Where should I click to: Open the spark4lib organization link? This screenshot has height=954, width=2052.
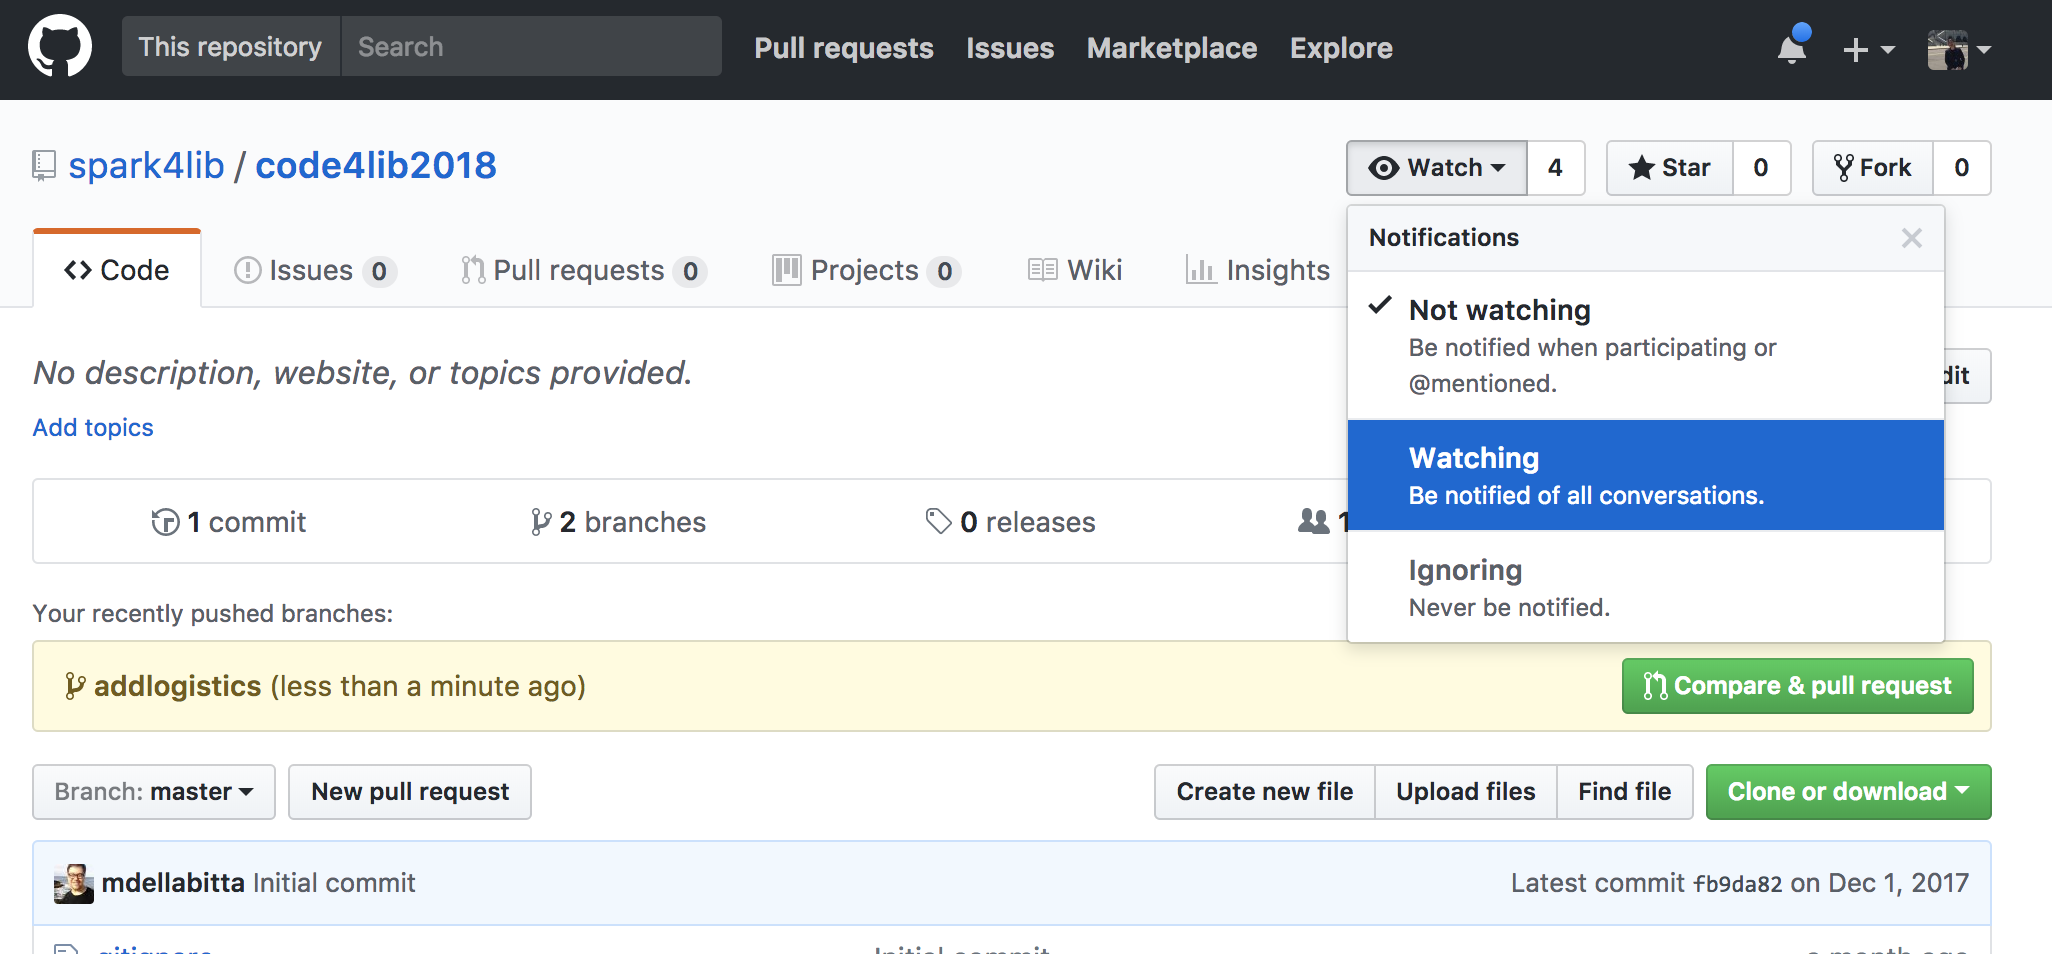(146, 165)
